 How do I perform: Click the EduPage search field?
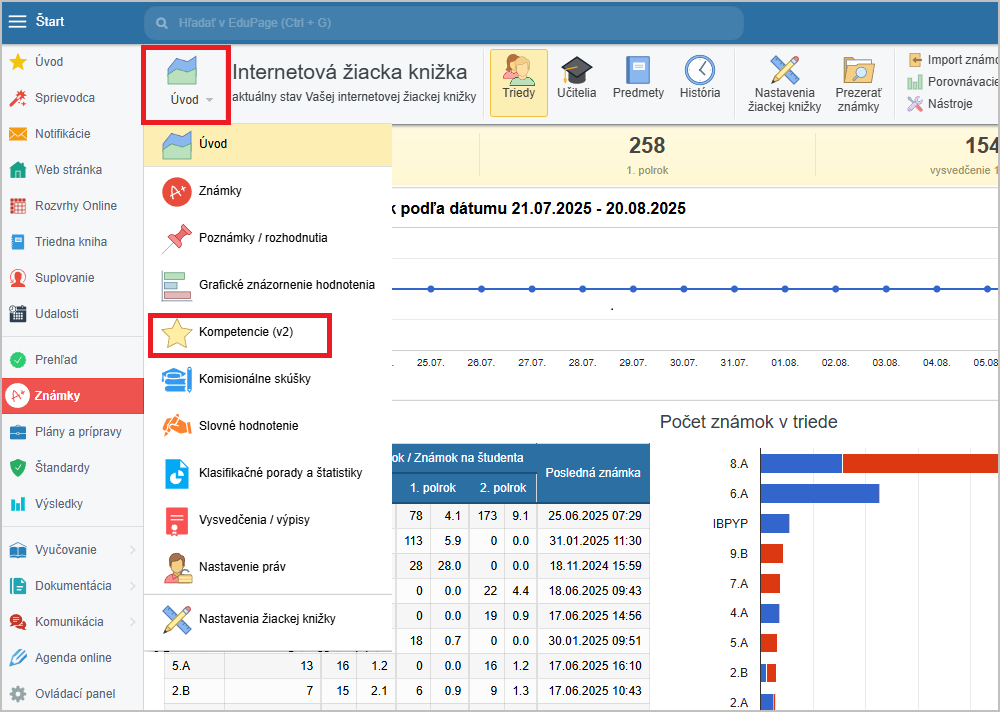pyautogui.click(x=445, y=21)
